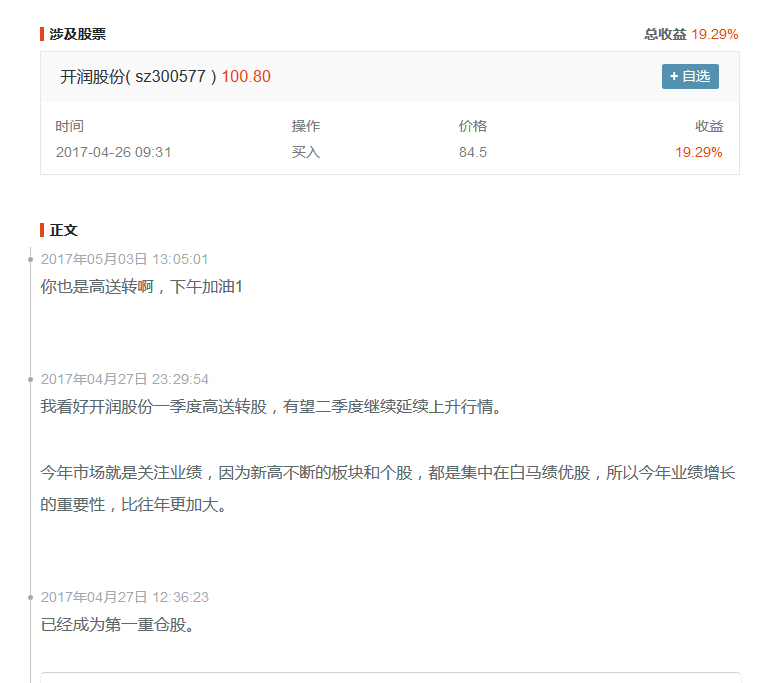Select trade time 2017-04-26 09:31
The width and height of the screenshot is (773, 683).
click(x=113, y=152)
